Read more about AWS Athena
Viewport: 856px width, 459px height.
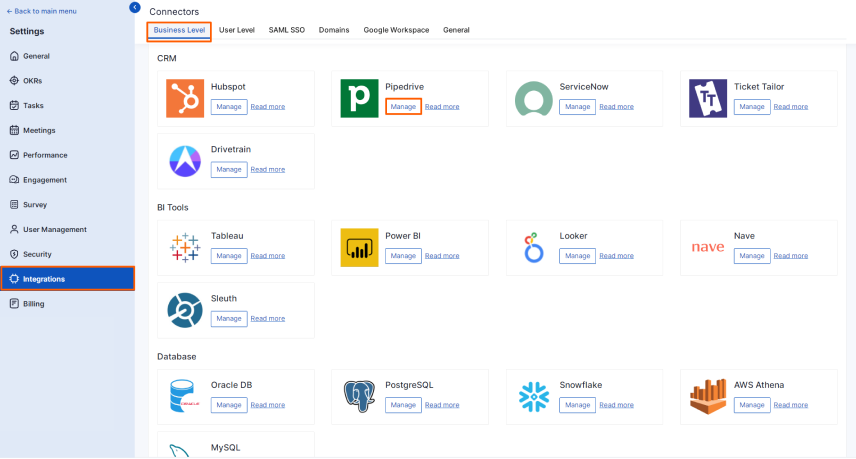click(790, 405)
